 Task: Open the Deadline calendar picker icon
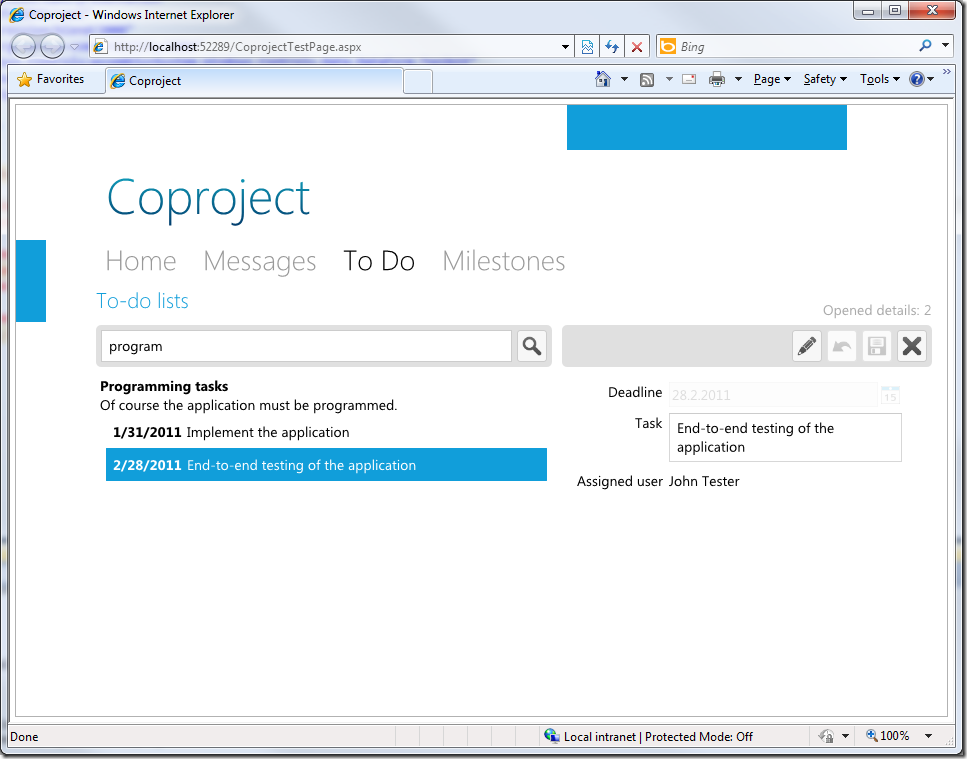890,395
